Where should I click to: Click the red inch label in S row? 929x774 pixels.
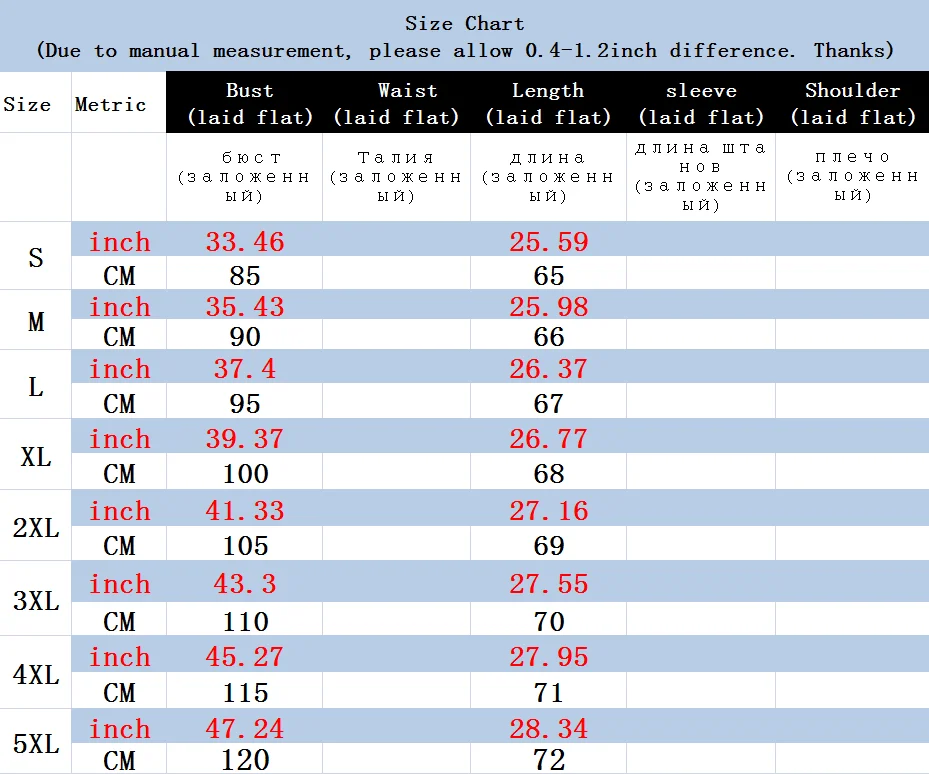coord(120,242)
